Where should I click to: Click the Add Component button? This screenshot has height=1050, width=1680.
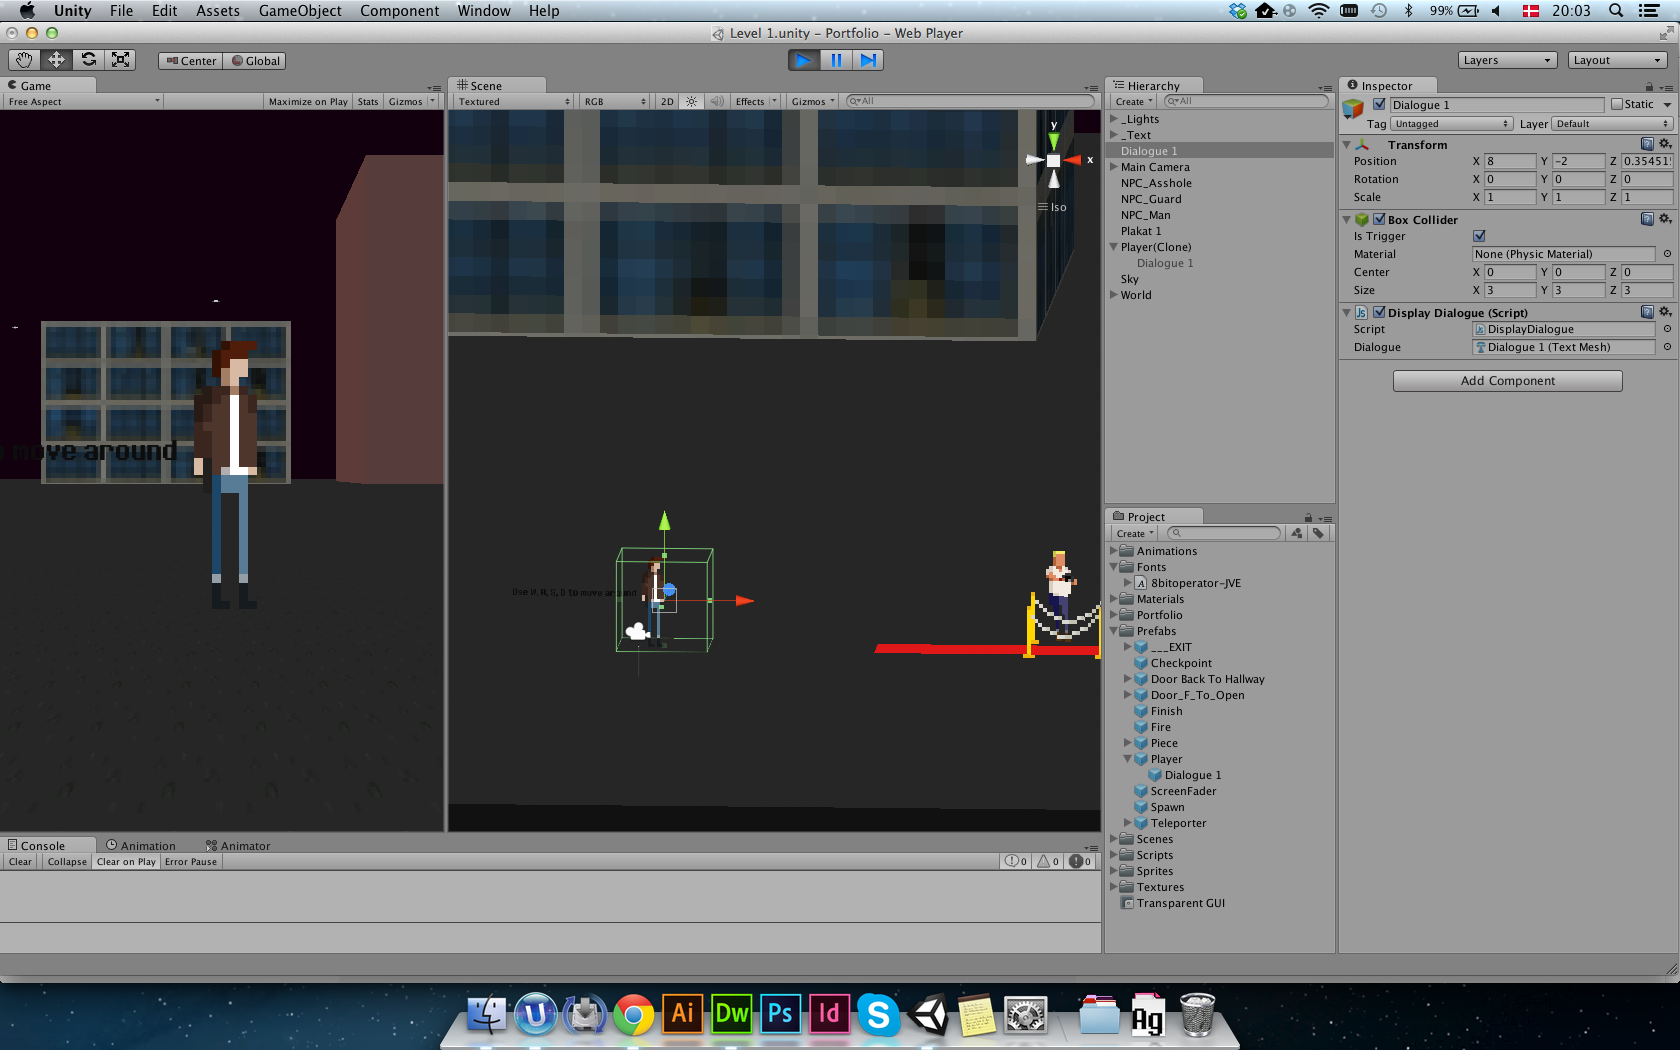pos(1507,381)
